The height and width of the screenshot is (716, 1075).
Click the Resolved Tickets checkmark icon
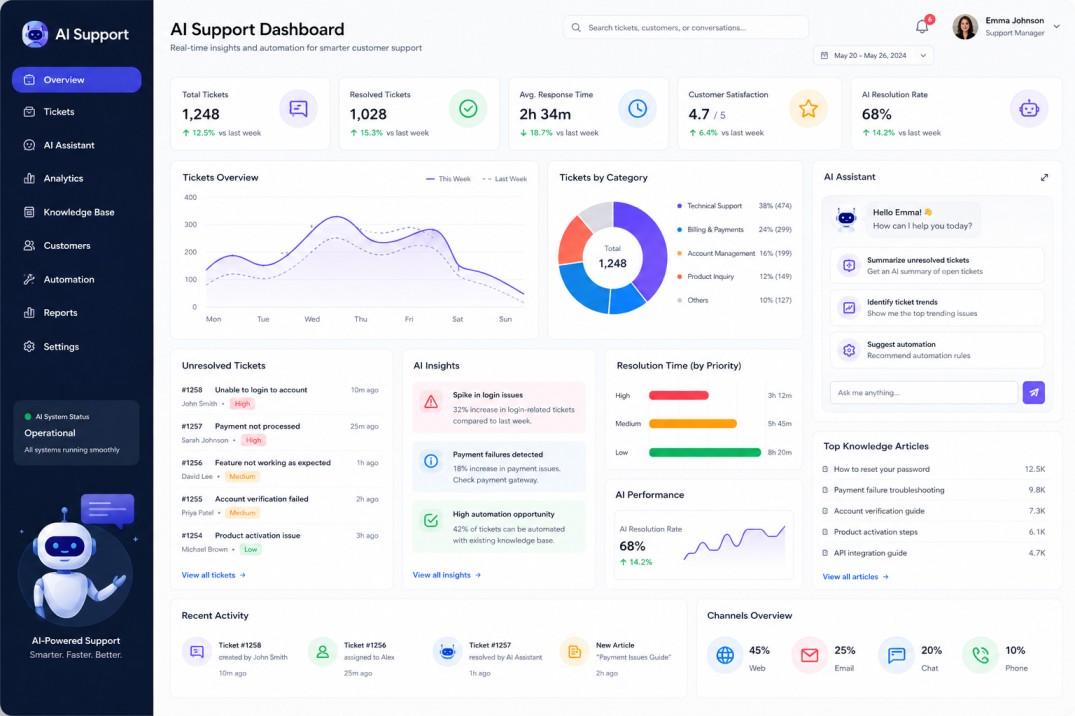pyautogui.click(x=468, y=108)
